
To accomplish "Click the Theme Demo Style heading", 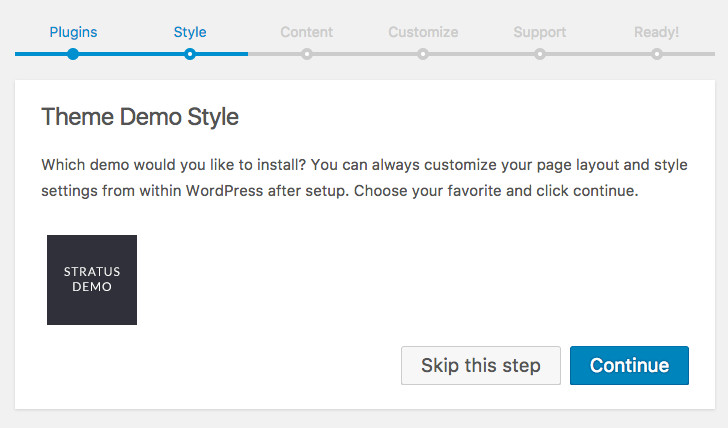I will (140, 117).
